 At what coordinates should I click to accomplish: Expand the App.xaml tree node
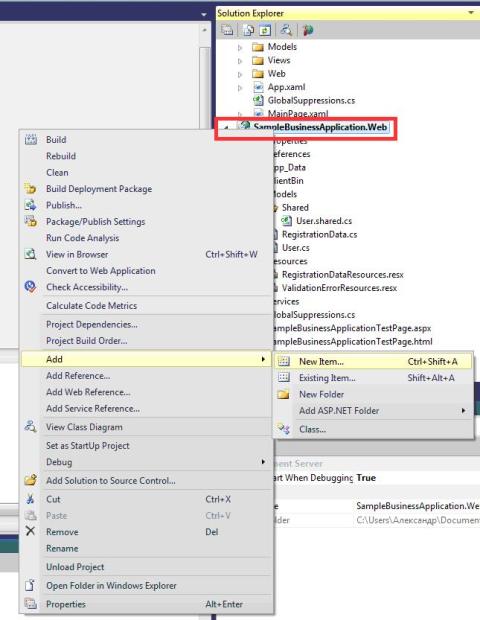coord(240,87)
